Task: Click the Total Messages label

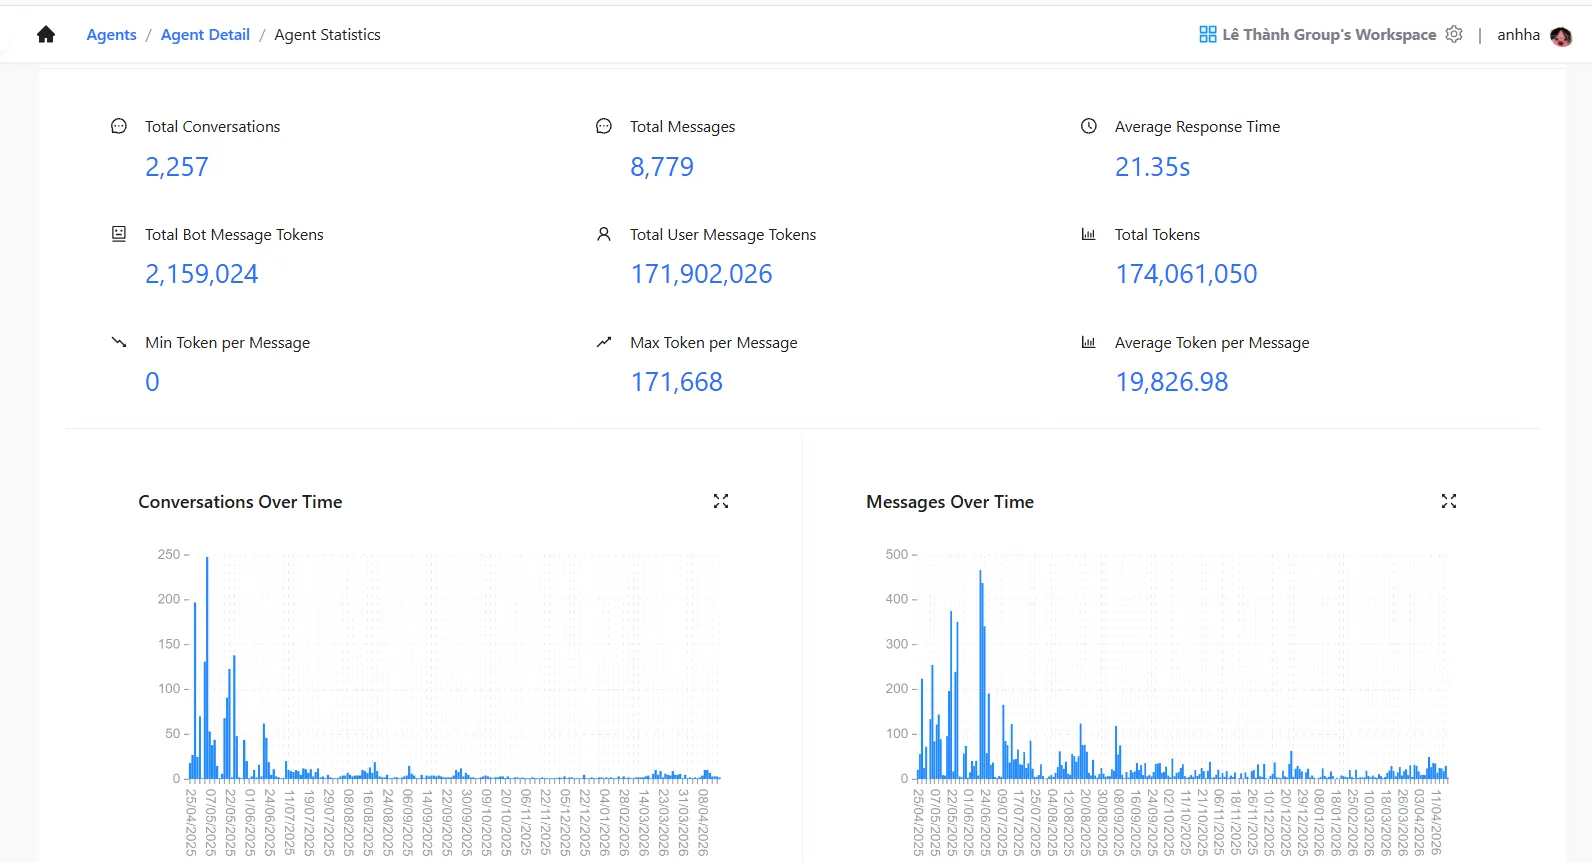Action: (682, 126)
